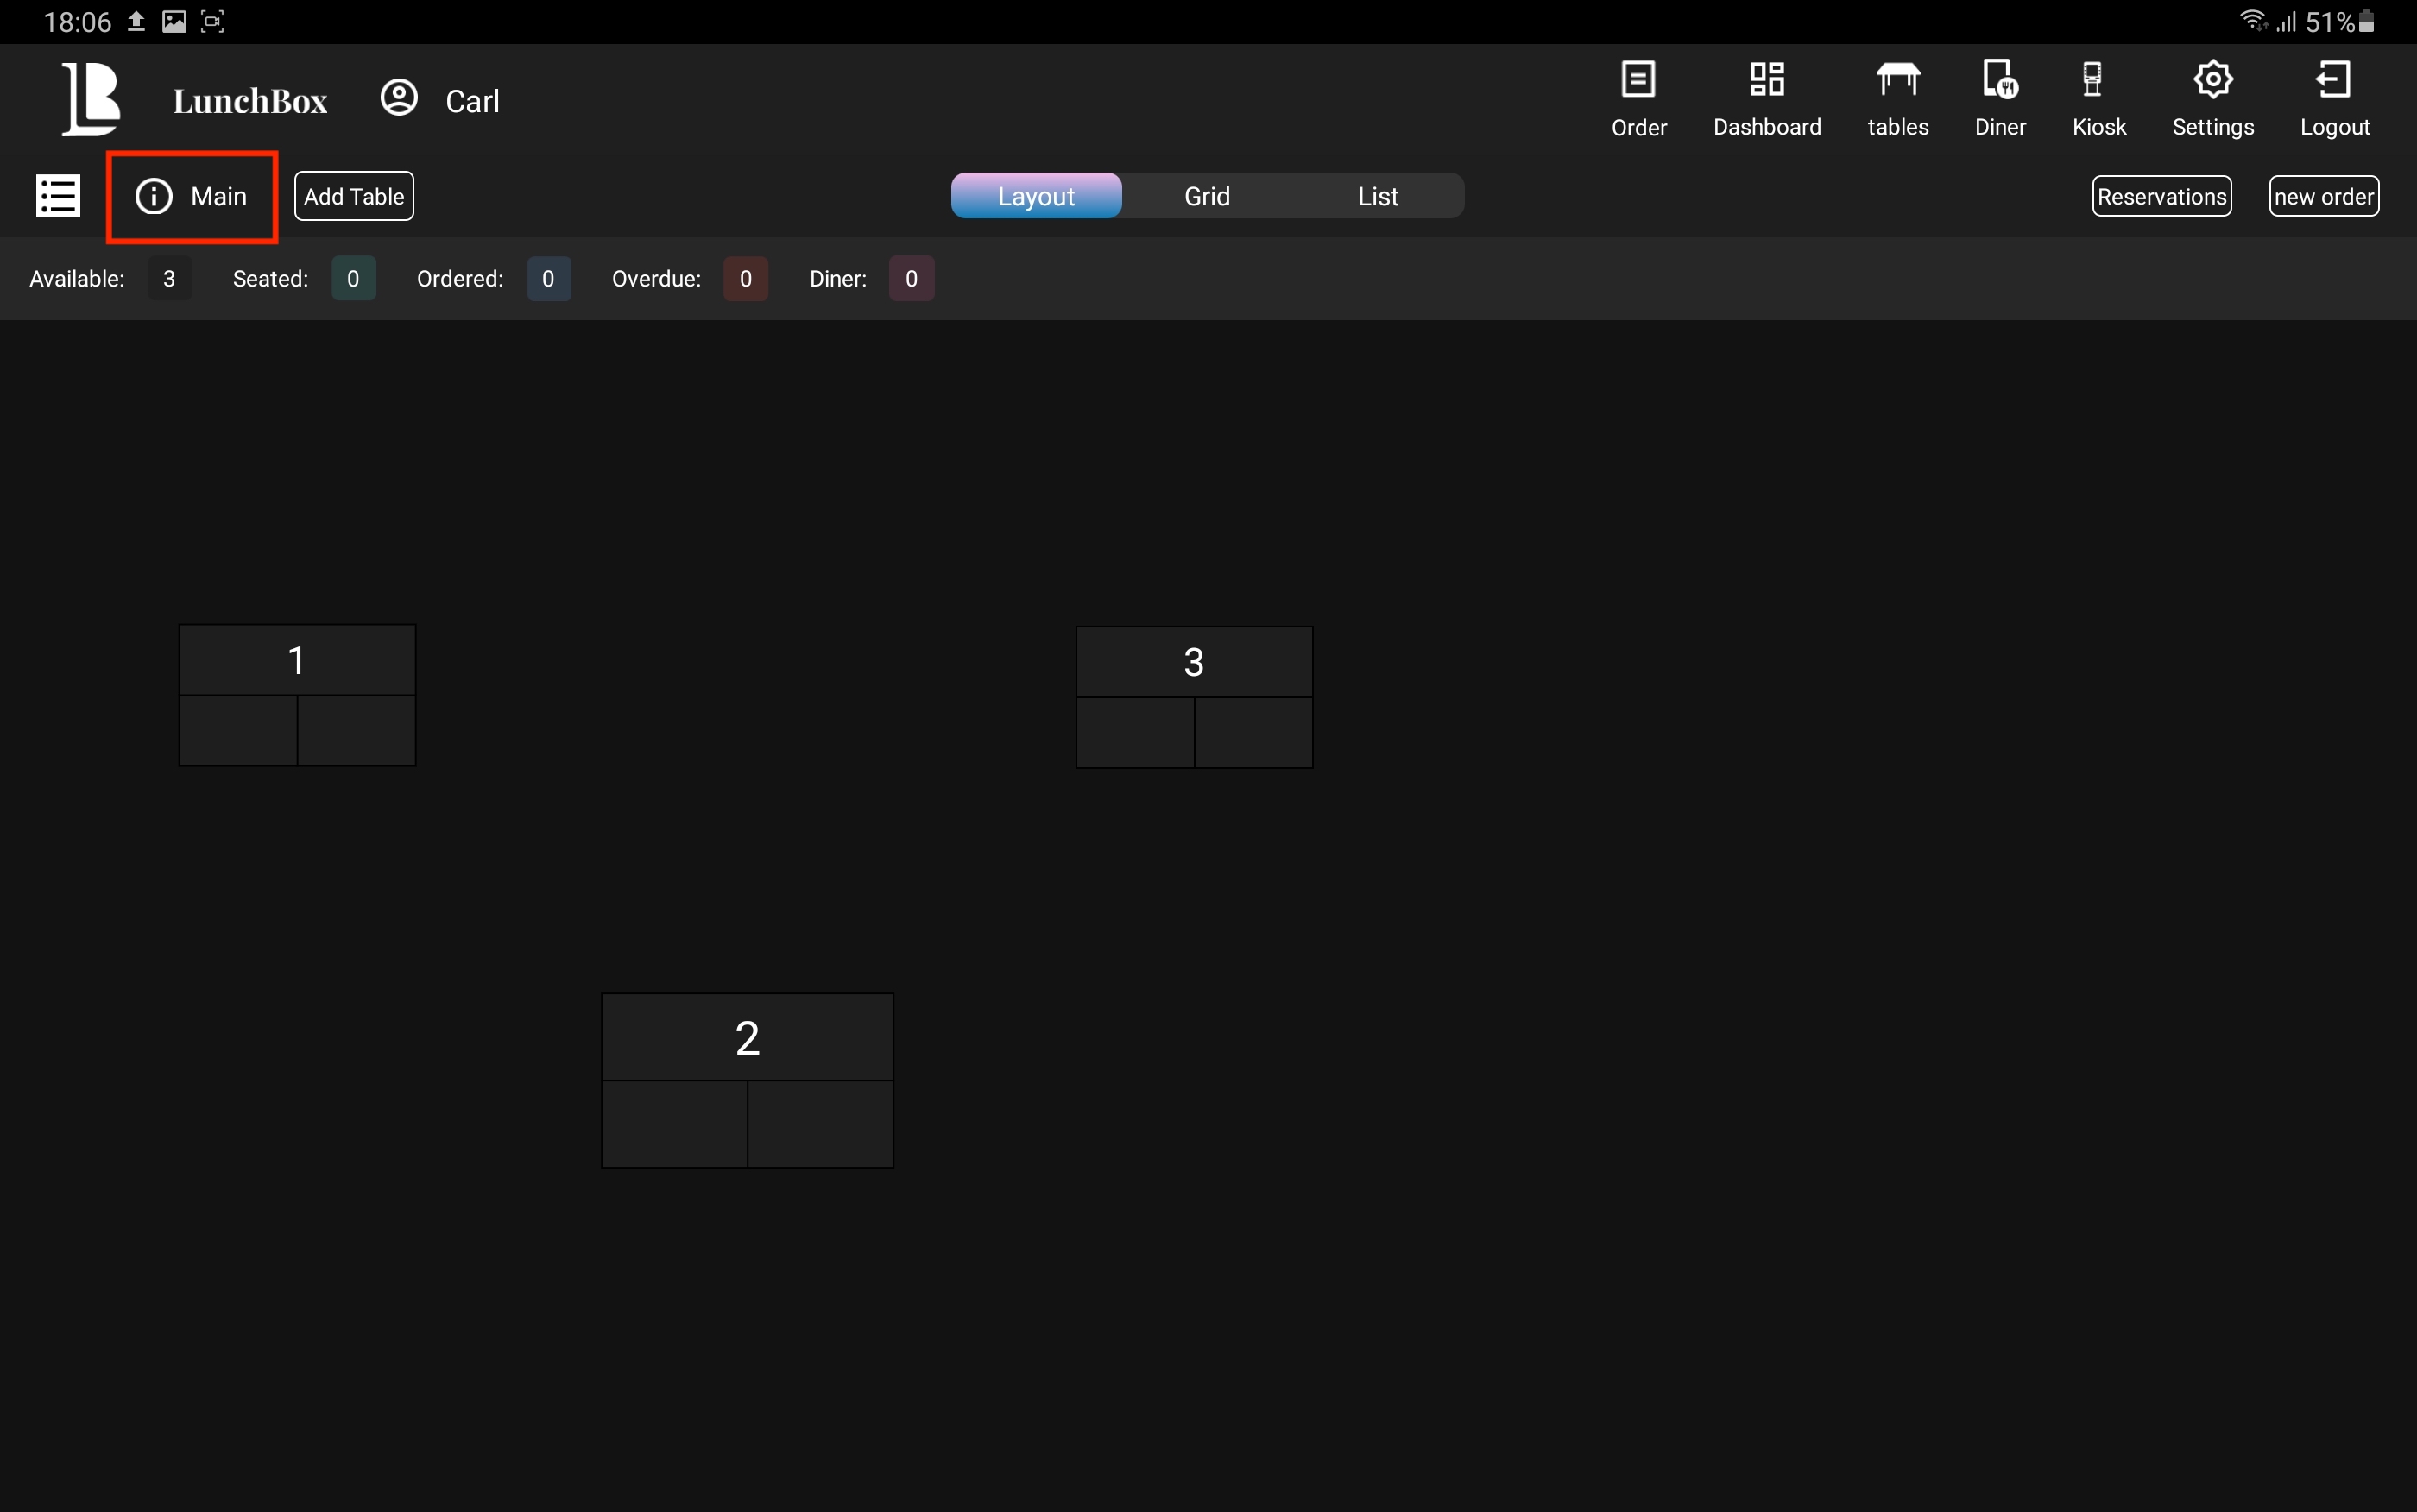The image size is (2417, 1512).
Task: Open the Main room info selector
Action: pyautogui.click(x=192, y=197)
